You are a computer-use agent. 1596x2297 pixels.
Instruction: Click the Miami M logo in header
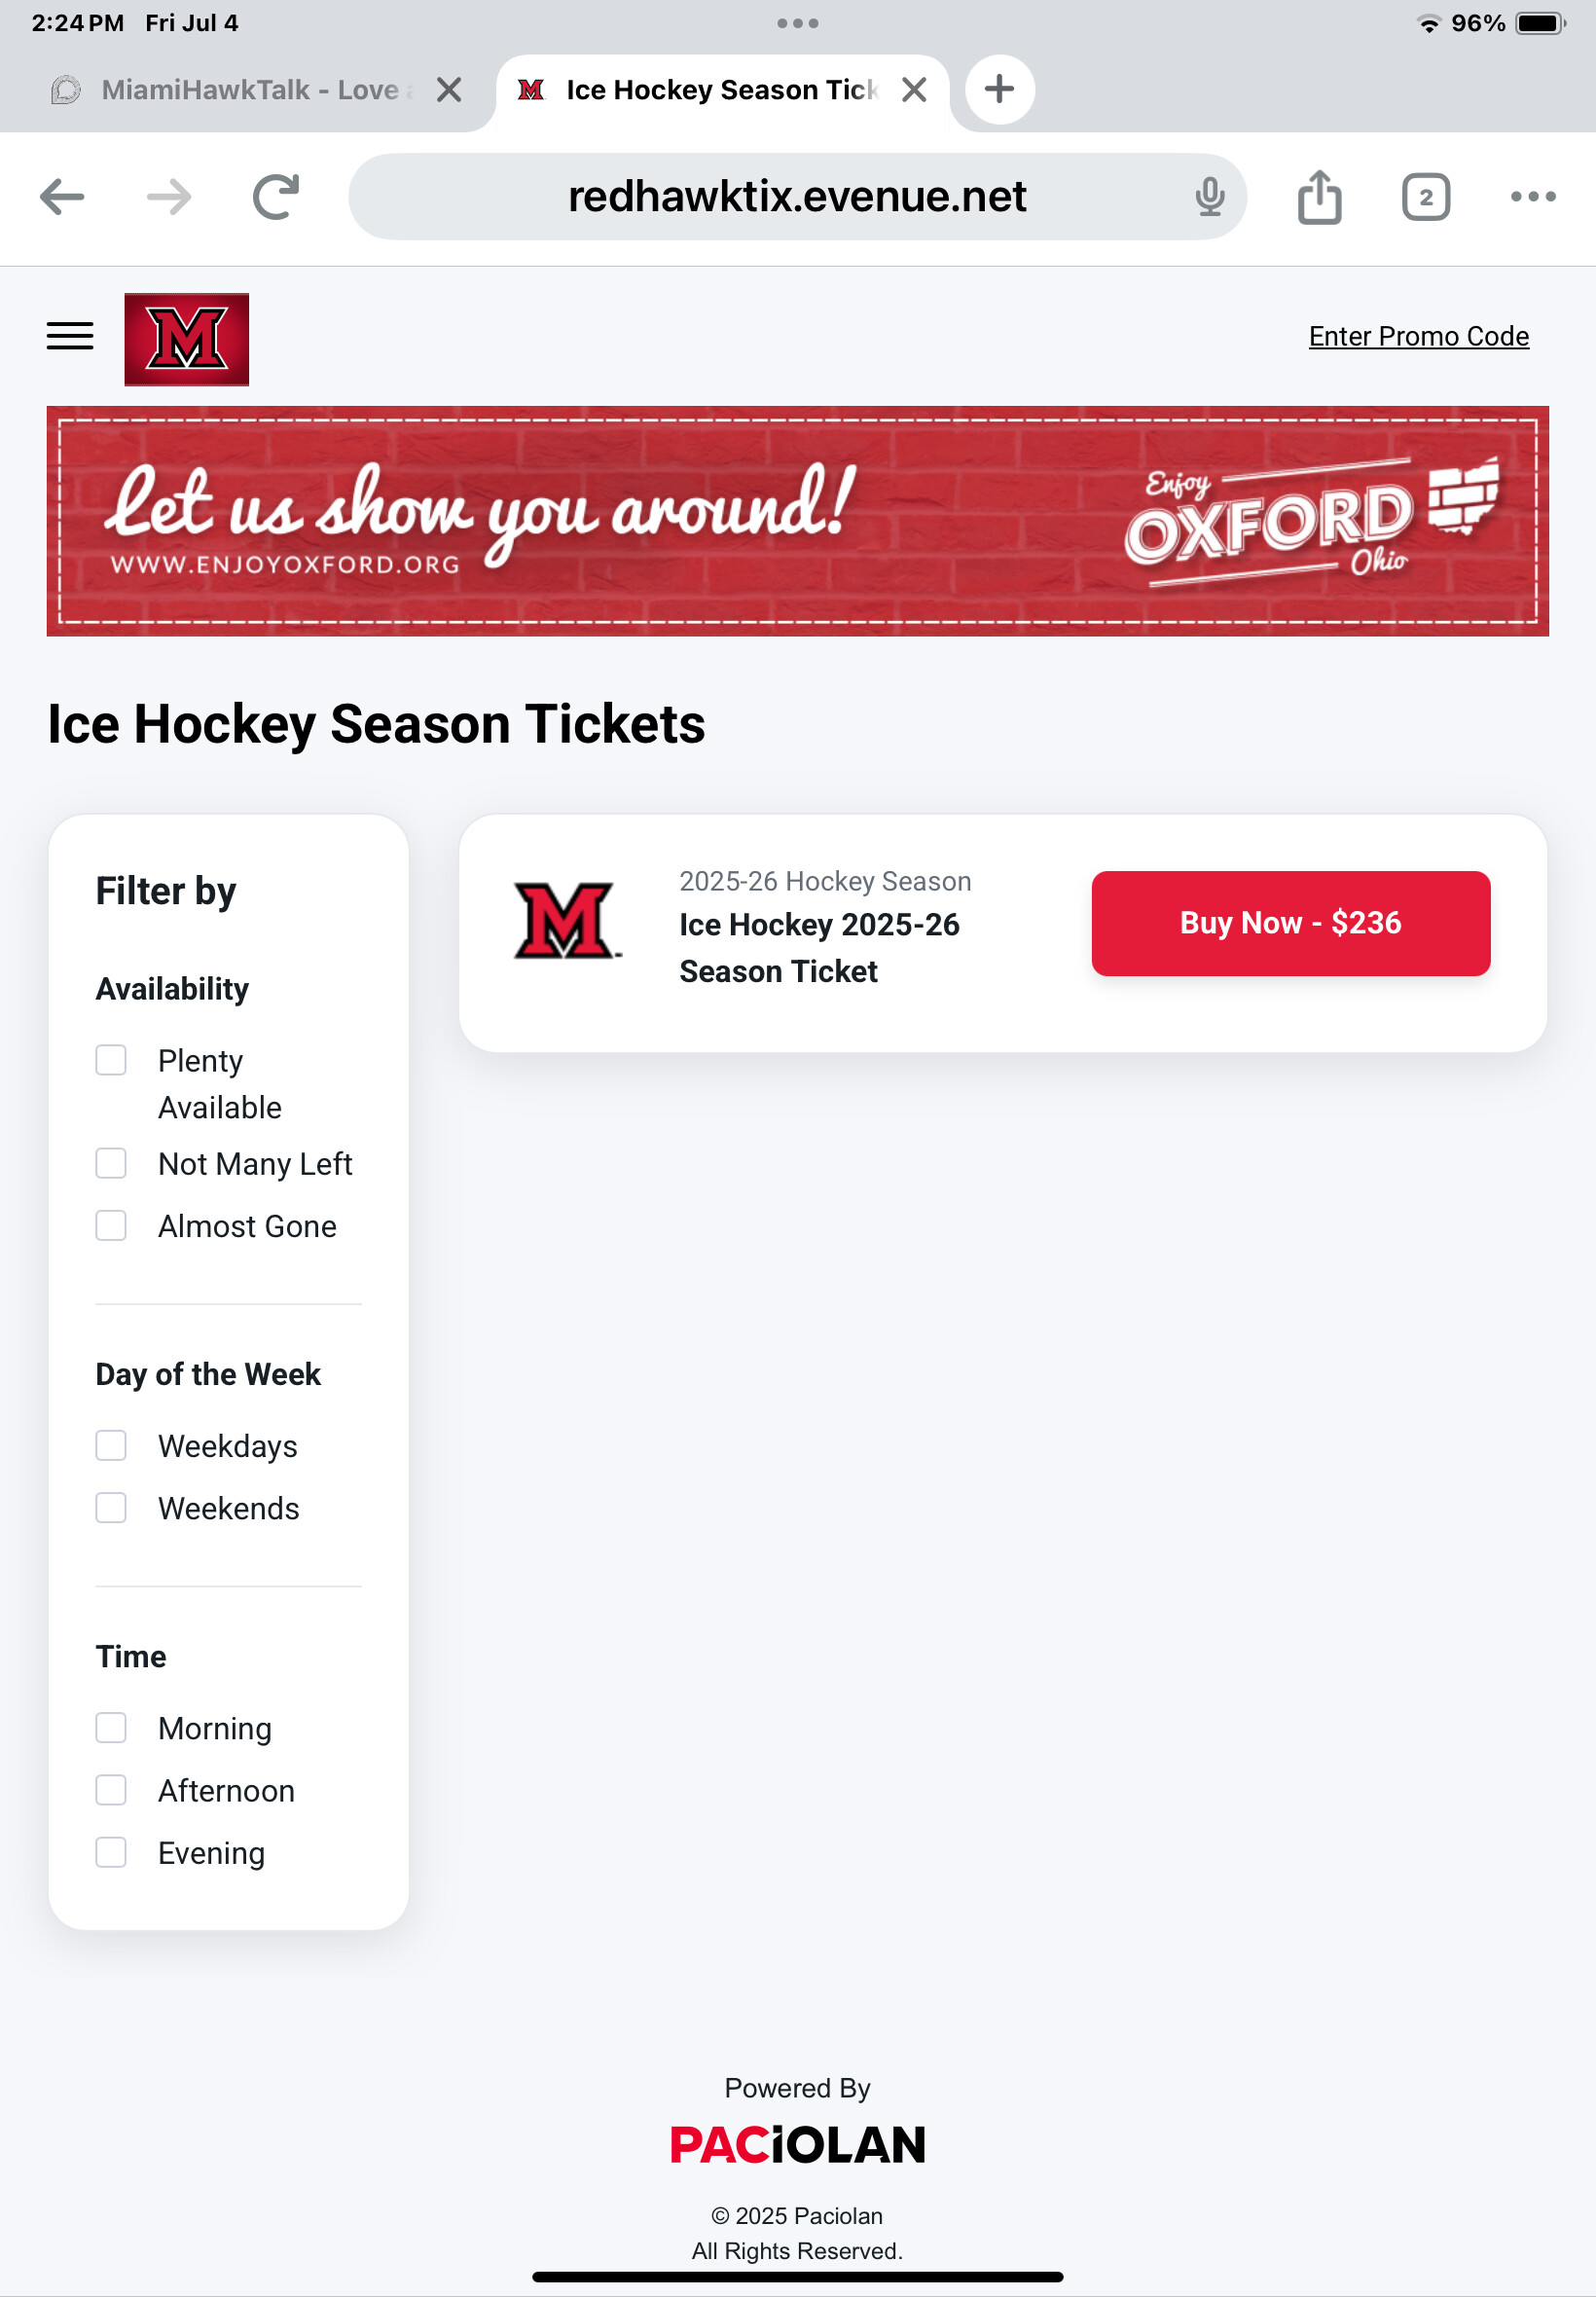(x=186, y=339)
